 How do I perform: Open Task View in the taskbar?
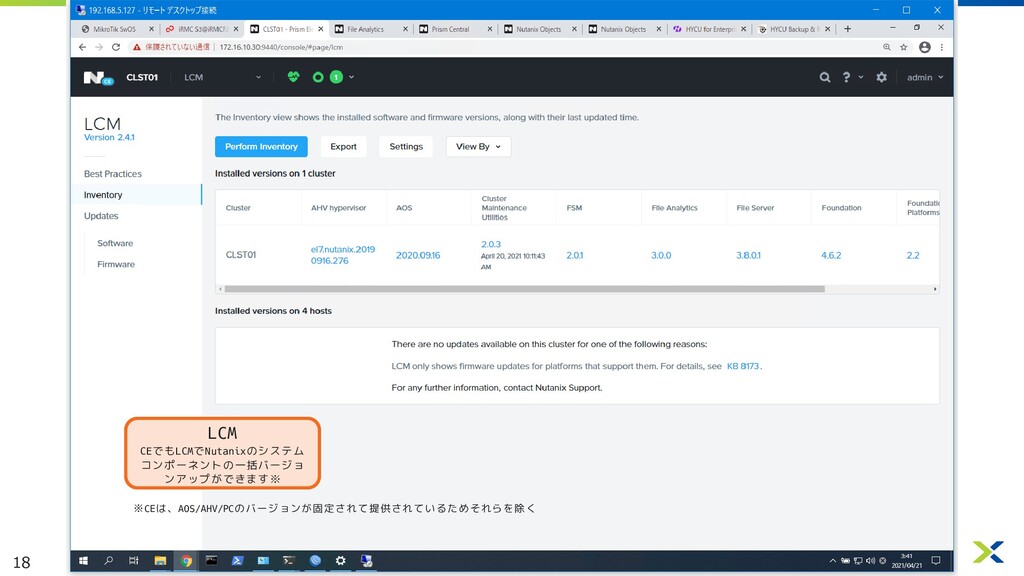click(x=134, y=560)
